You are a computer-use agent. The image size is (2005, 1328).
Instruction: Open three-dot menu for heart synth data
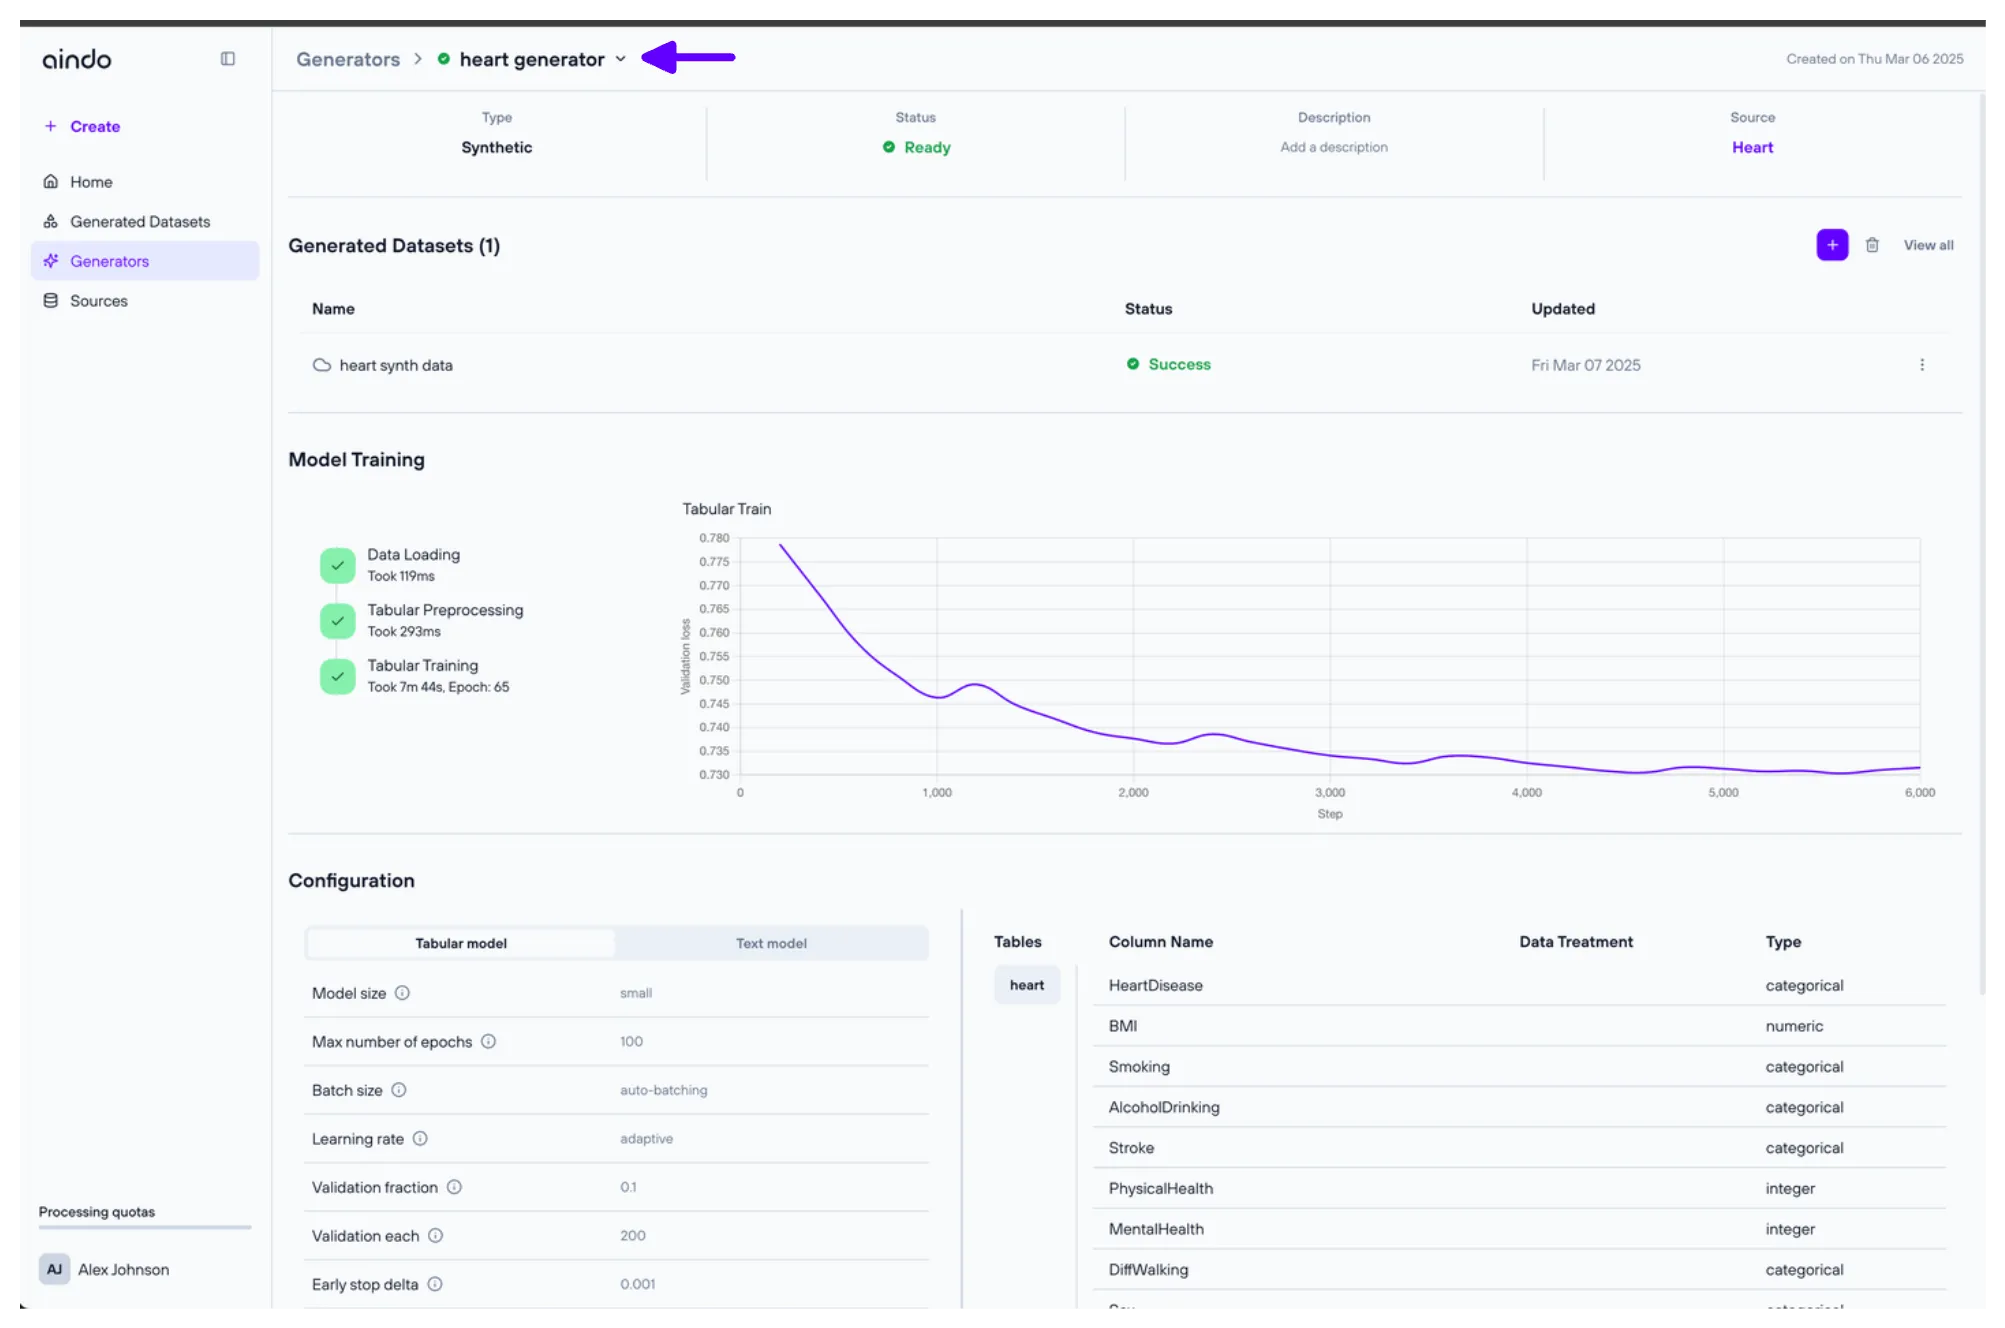tap(1921, 365)
